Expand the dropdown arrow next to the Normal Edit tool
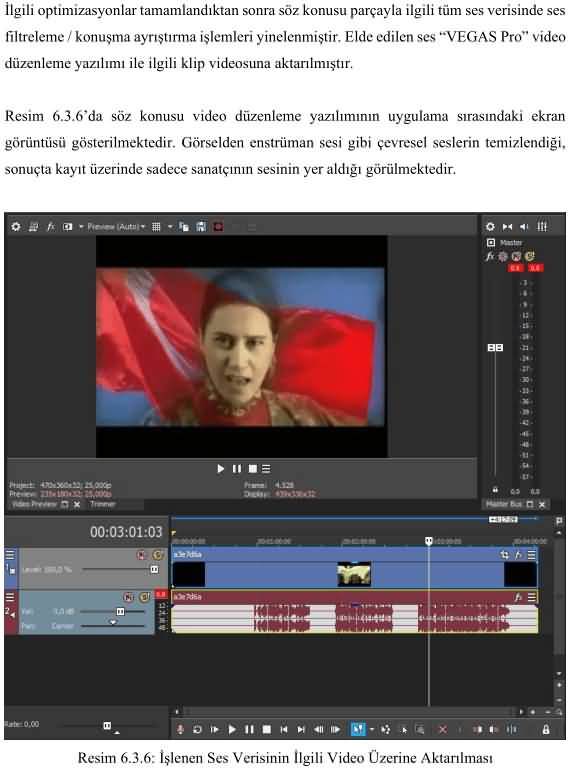The image size is (568, 770). point(372,730)
